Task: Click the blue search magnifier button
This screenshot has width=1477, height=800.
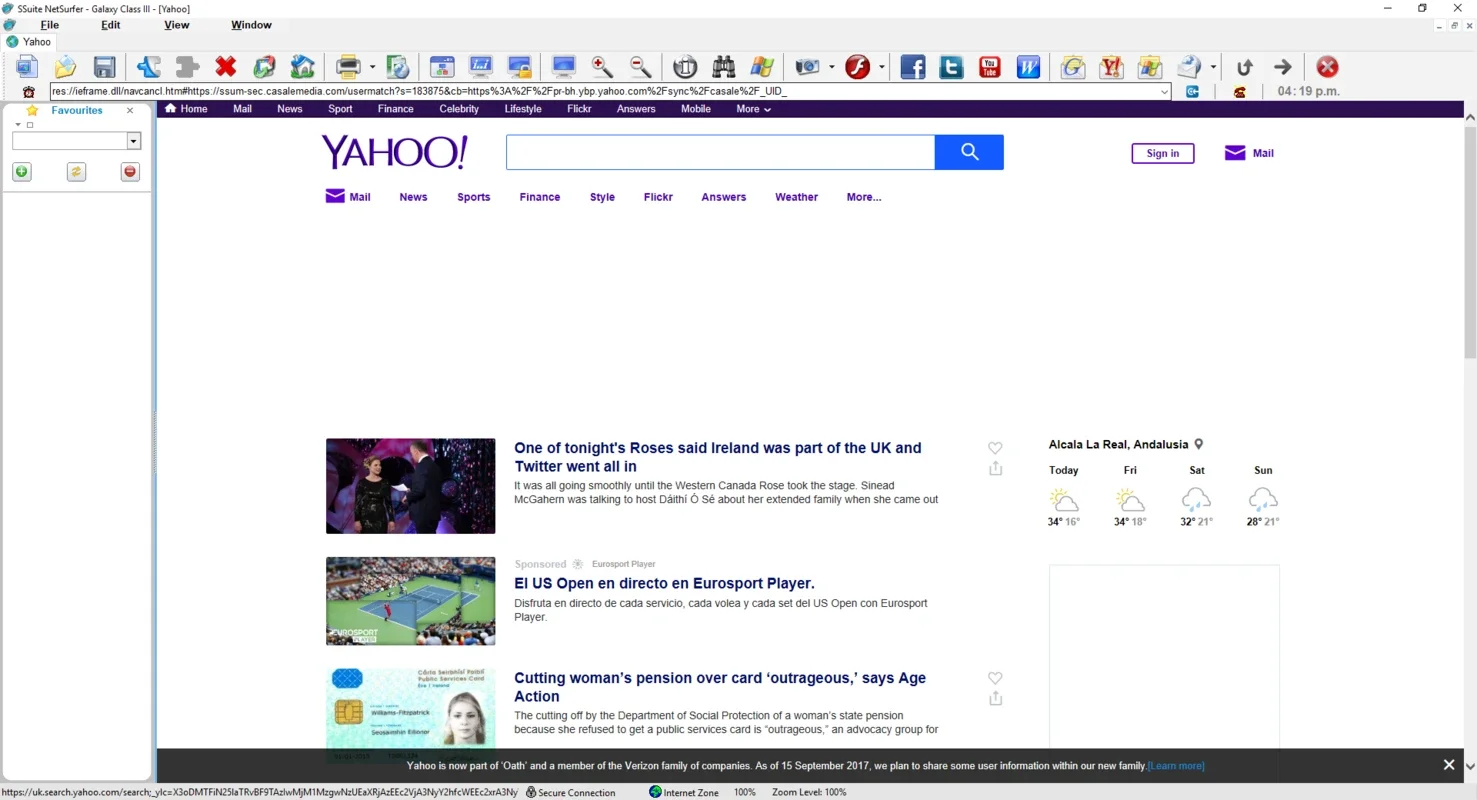Action: click(969, 152)
